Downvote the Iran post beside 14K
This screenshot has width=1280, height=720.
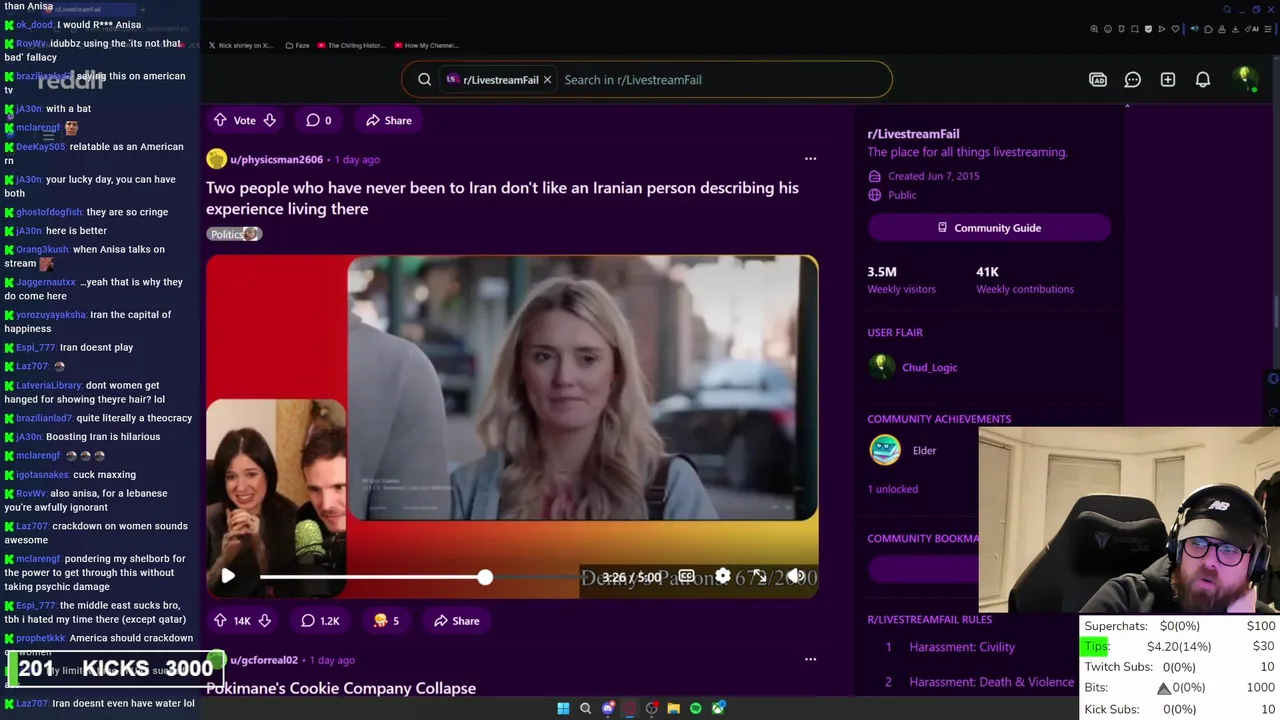[265, 621]
